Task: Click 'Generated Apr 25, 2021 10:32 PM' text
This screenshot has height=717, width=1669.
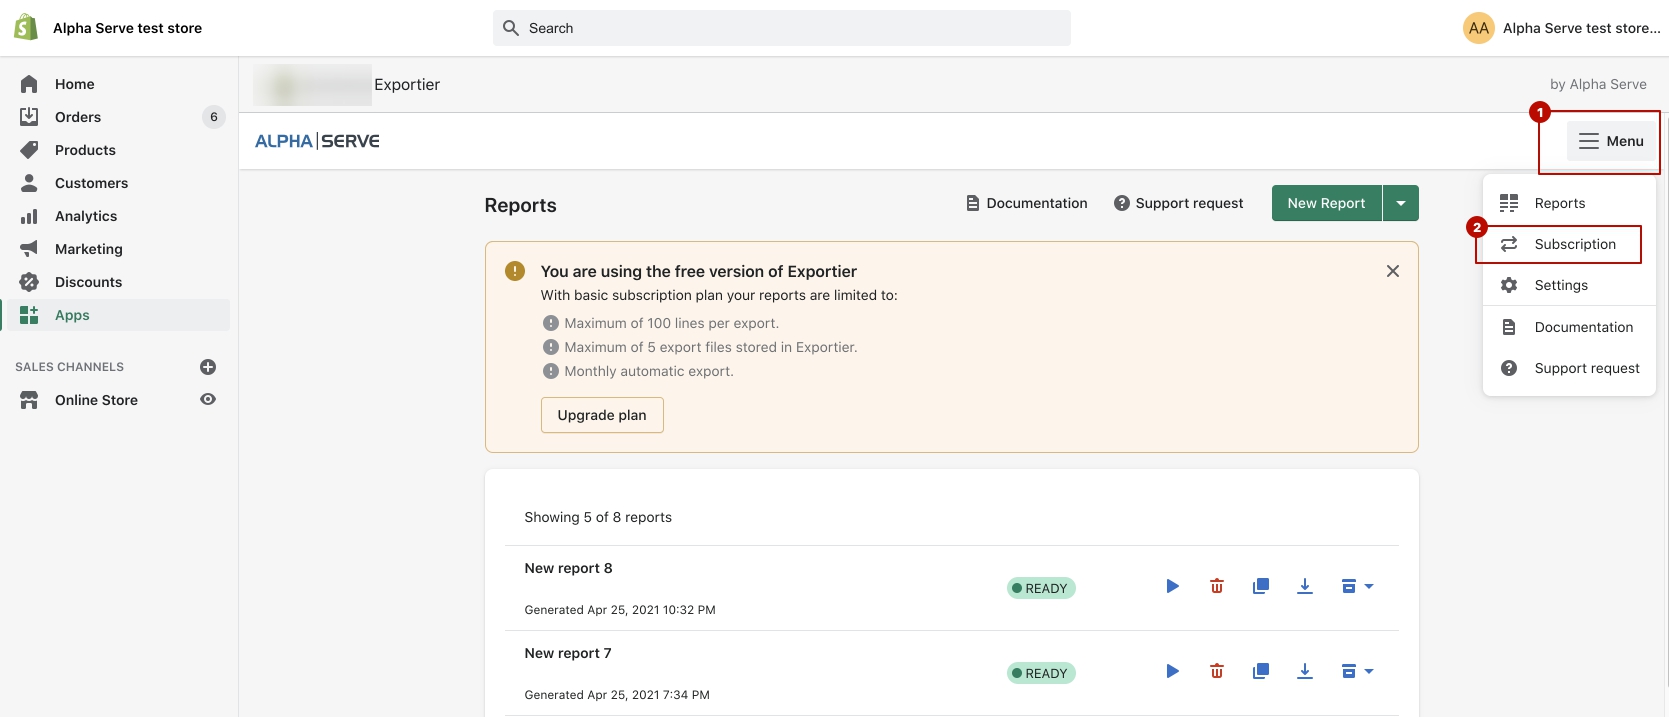Action: [x=620, y=610]
